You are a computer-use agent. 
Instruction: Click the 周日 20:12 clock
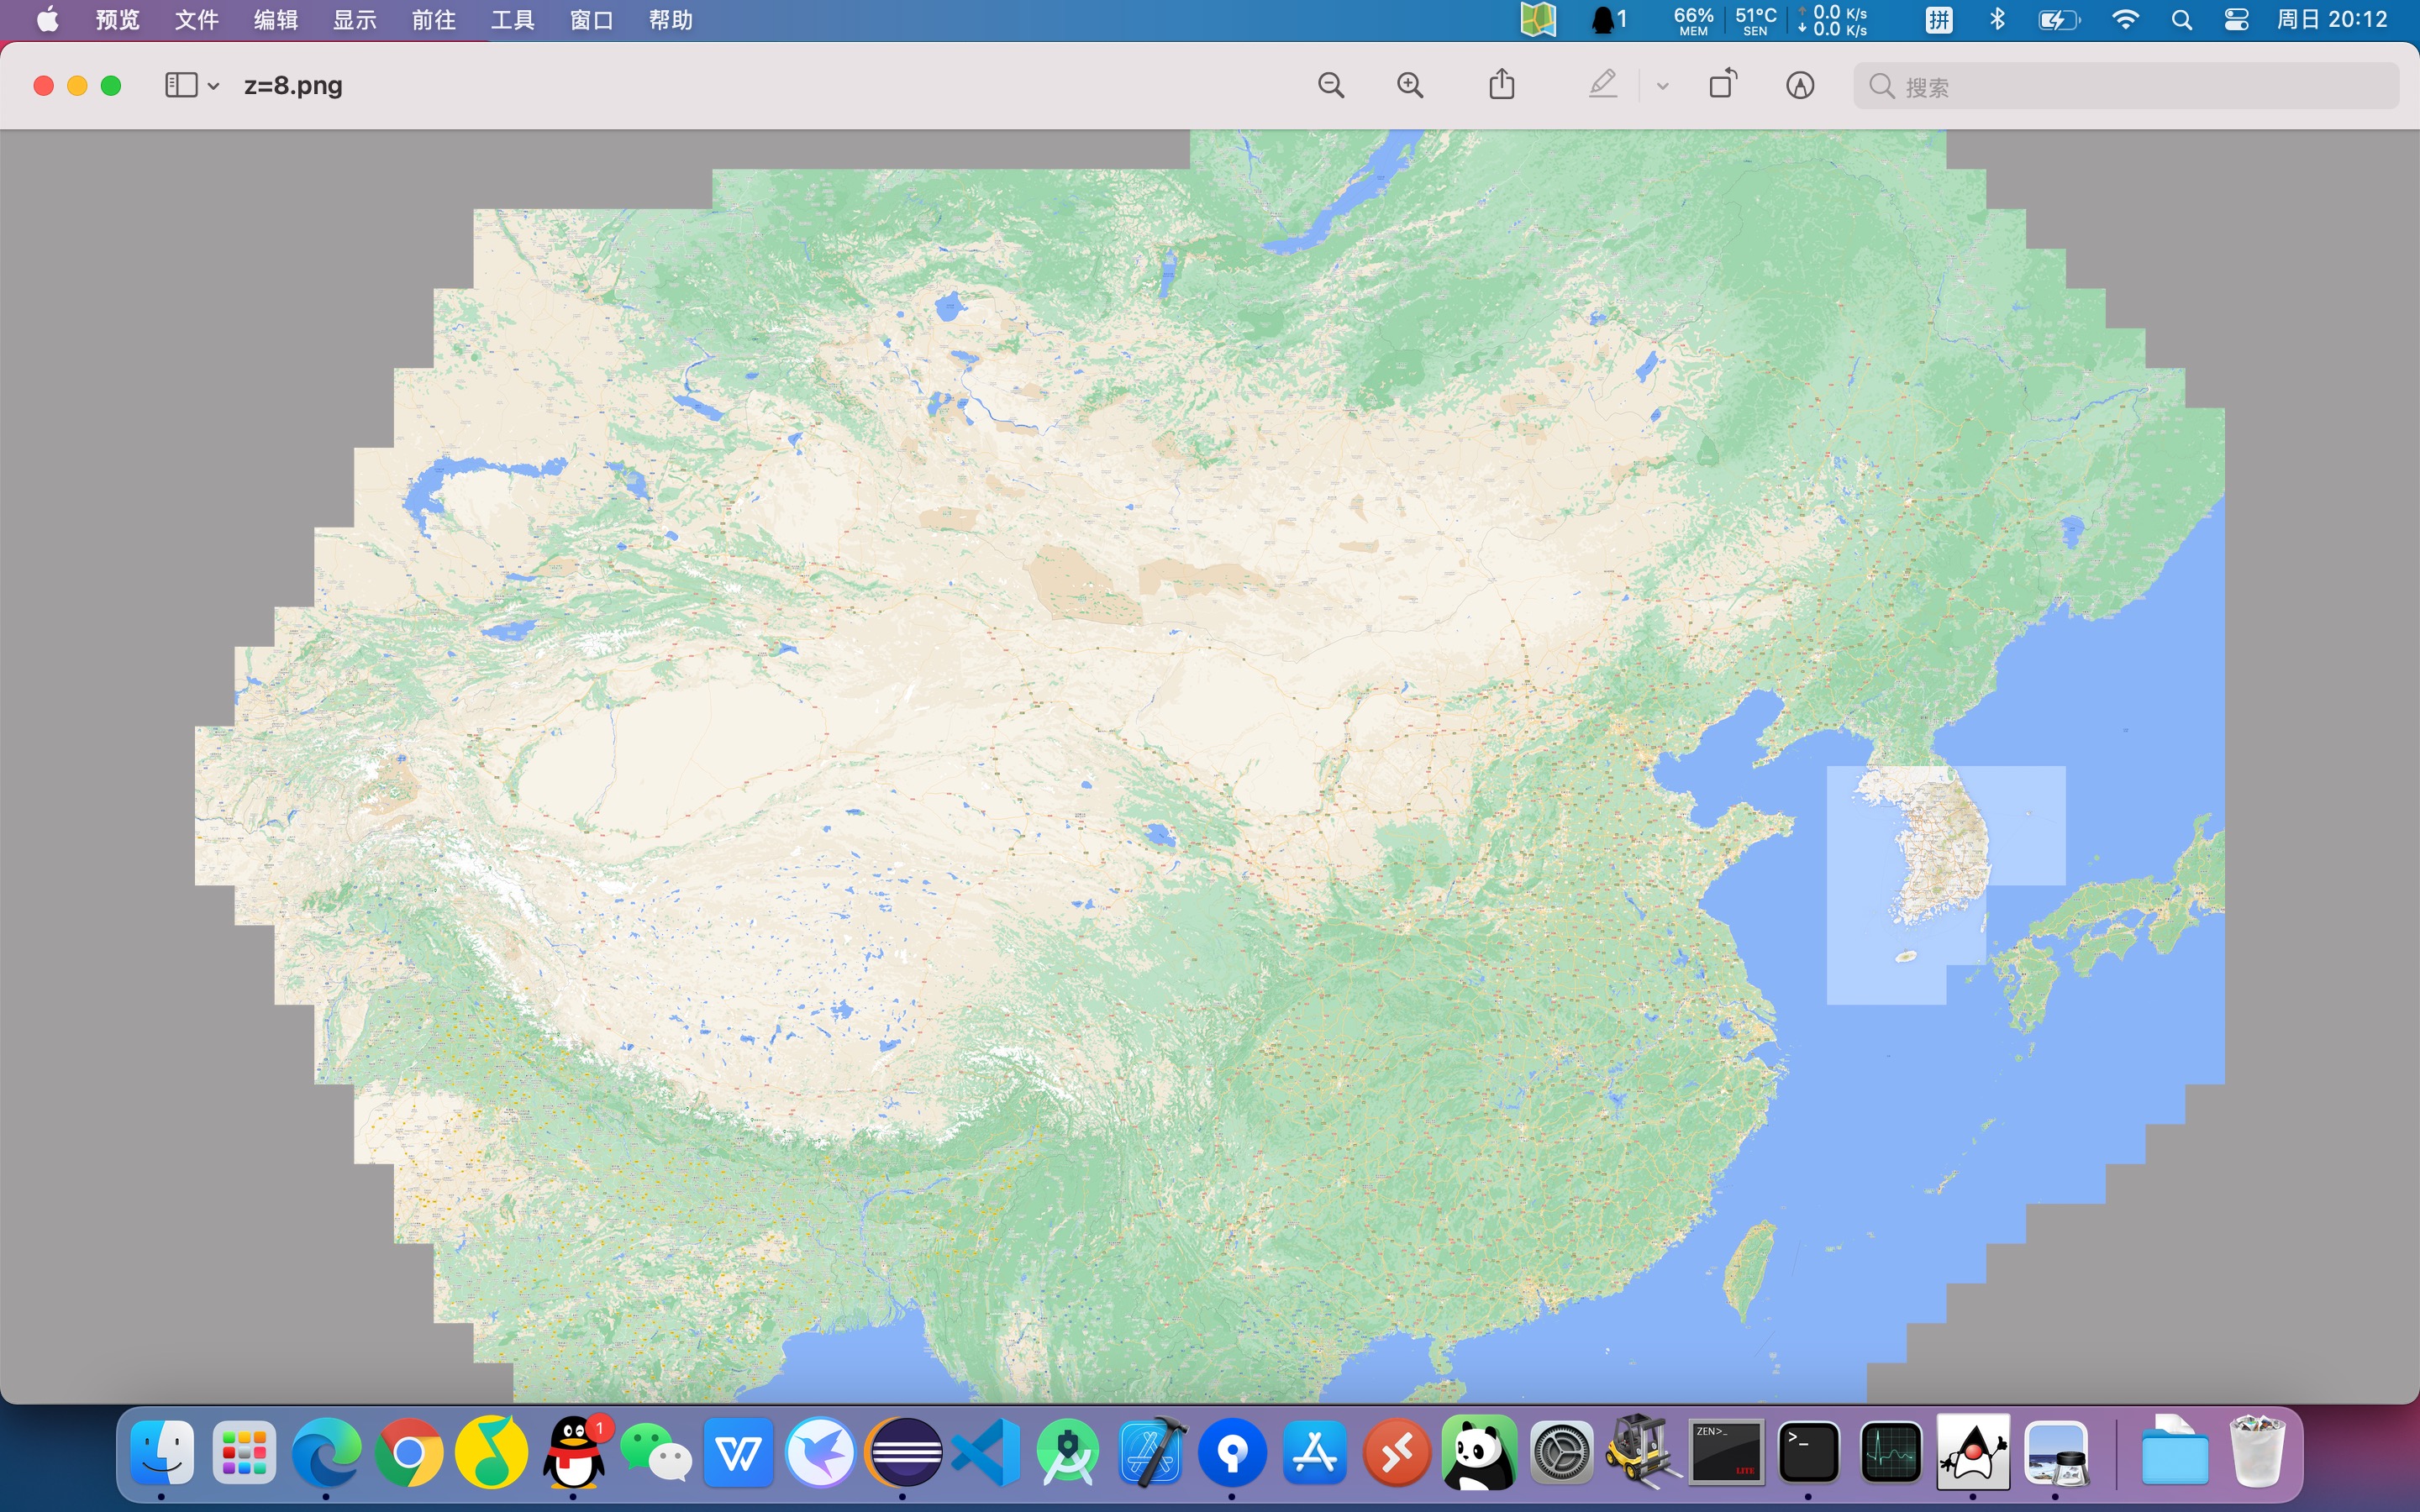click(2332, 19)
